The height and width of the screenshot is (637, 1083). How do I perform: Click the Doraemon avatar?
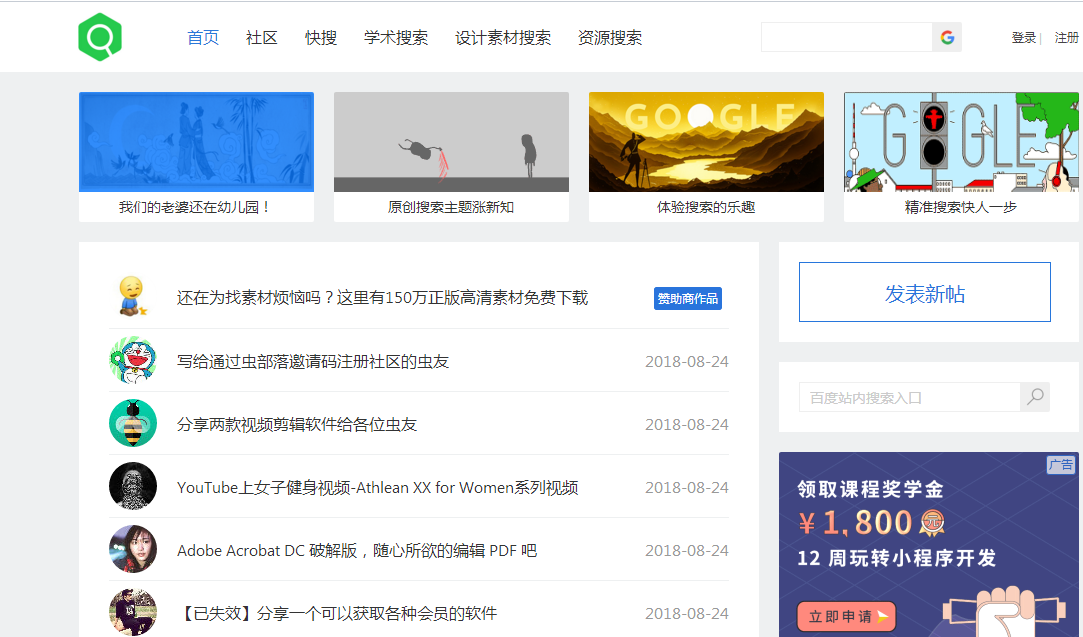click(x=133, y=360)
